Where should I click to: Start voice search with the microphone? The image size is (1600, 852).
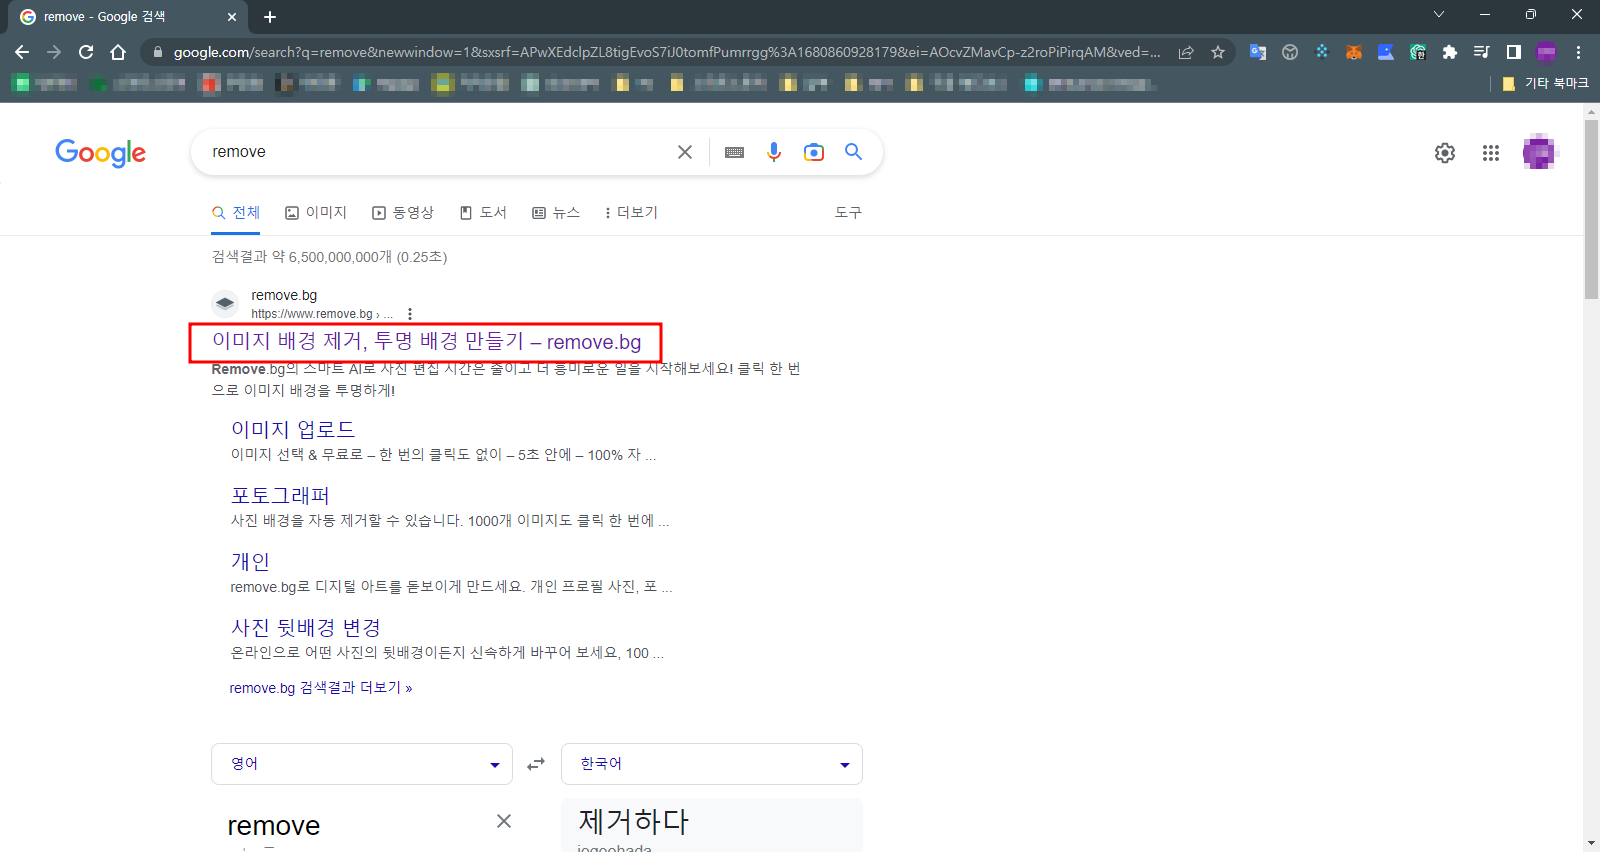click(774, 152)
